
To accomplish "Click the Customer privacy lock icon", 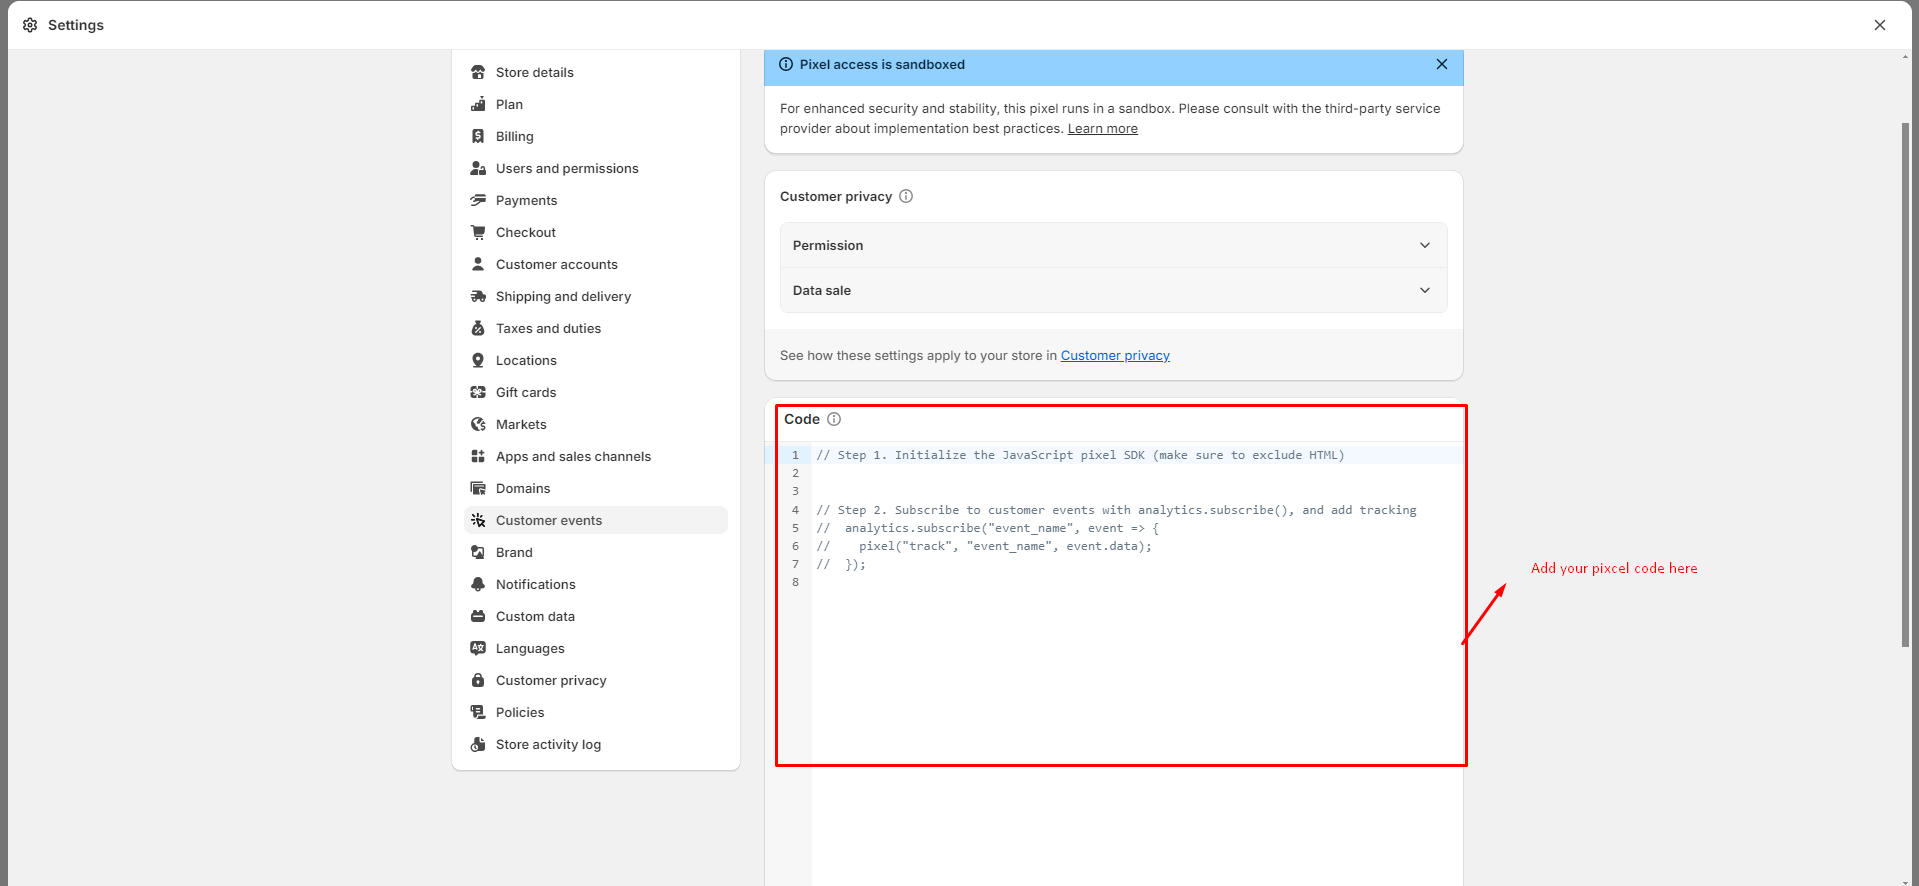I will [478, 680].
